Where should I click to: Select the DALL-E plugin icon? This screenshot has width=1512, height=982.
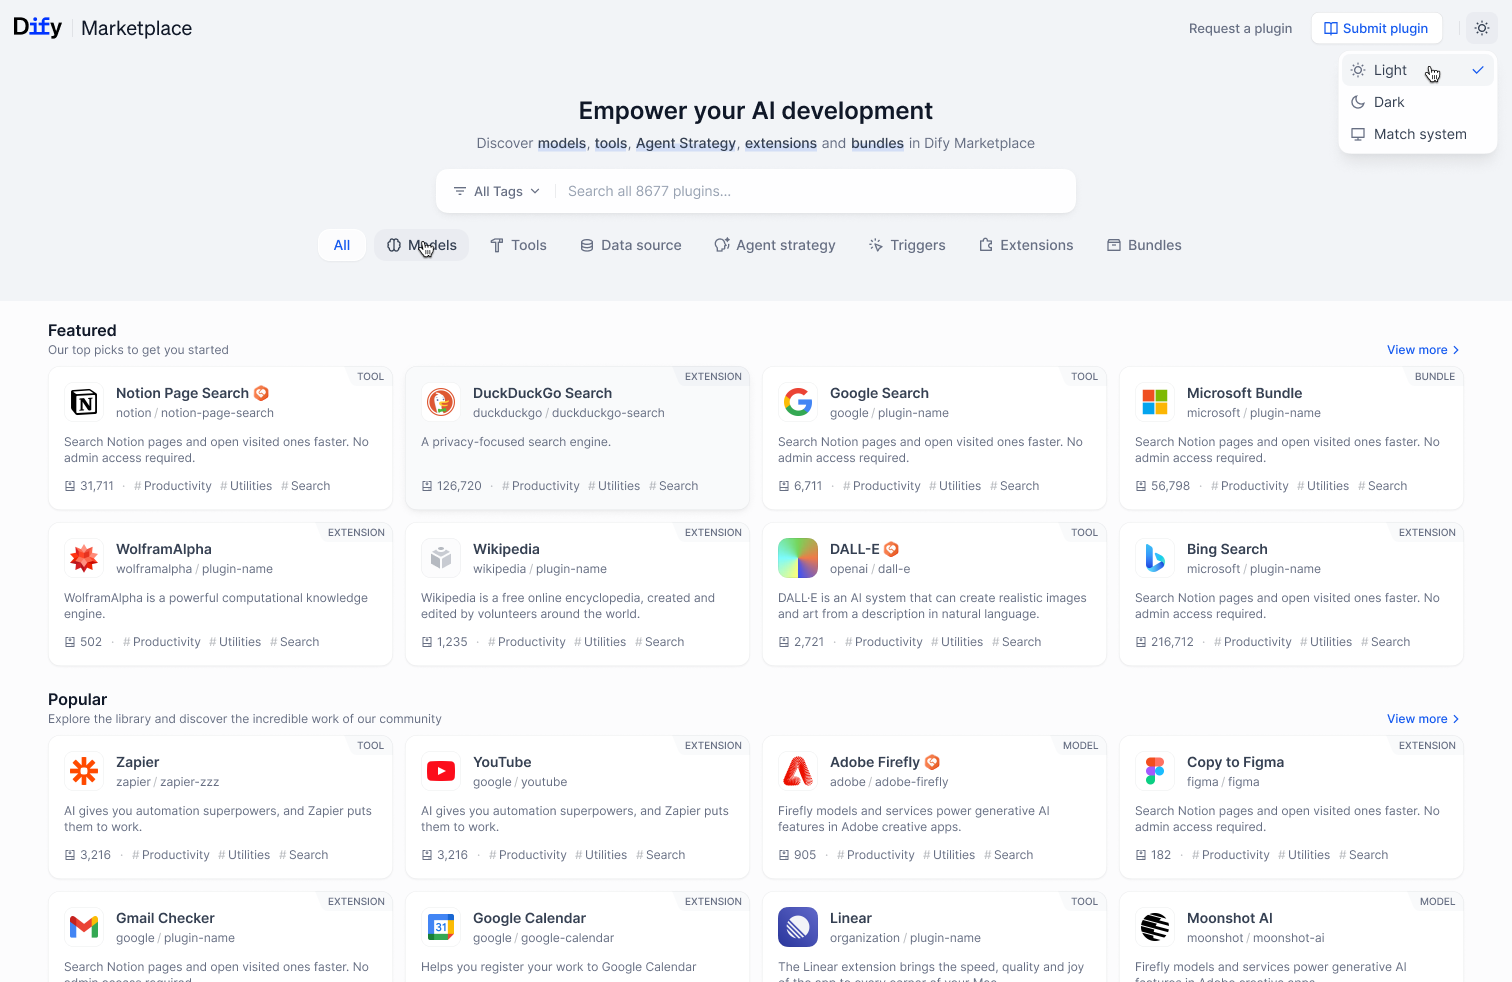pos(798,558)
